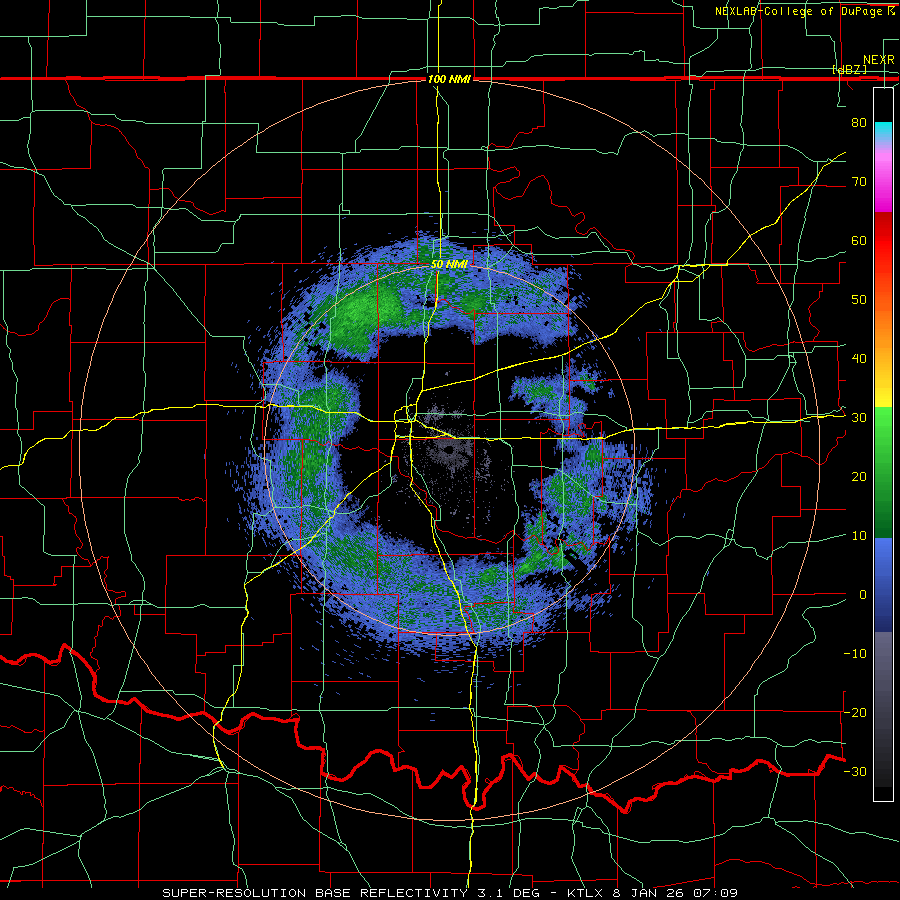This screenshot has width=900, height=900.
Task: Click the -10 value on the color scale
Action: [855, 654]
